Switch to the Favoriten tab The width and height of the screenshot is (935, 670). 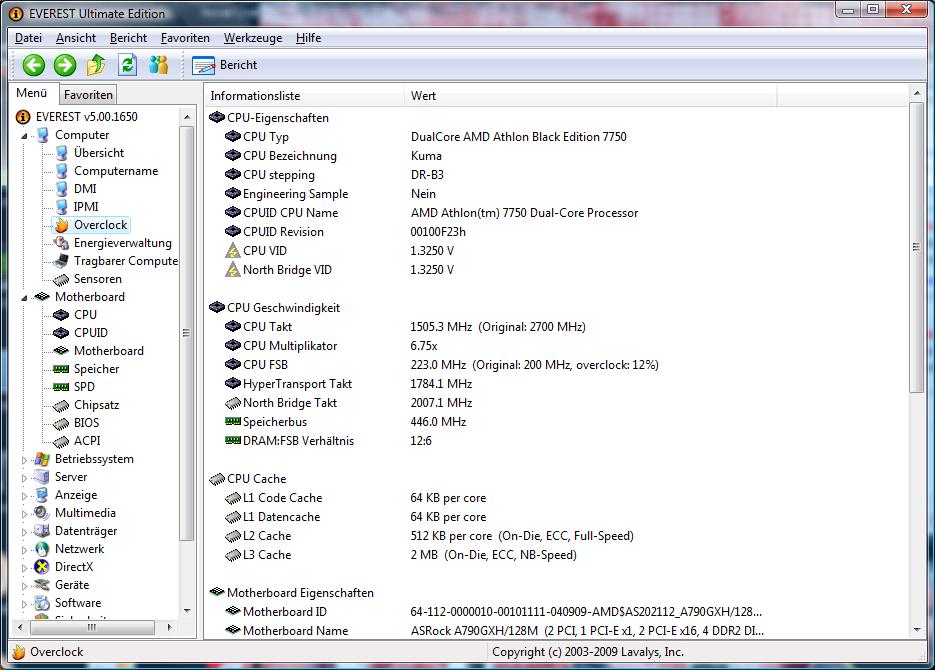[x=88, y=94]
